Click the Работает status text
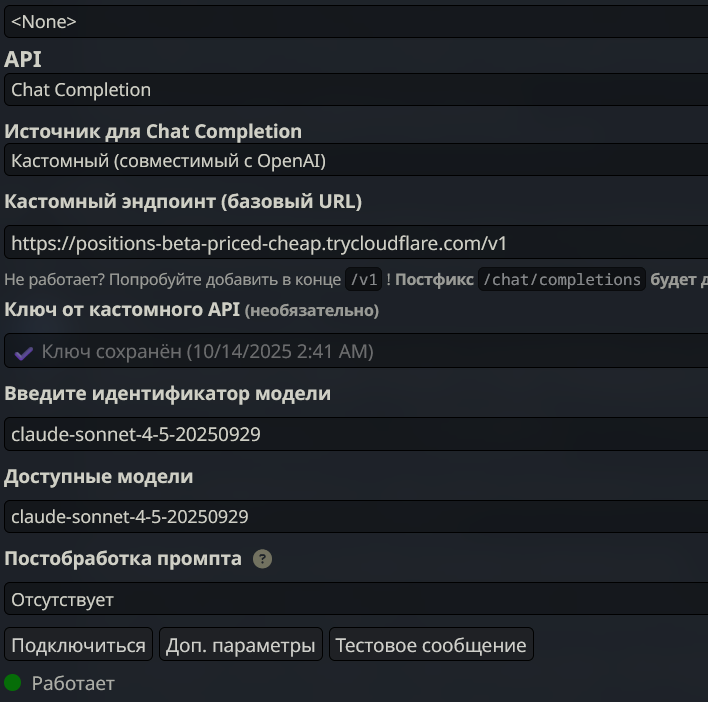708x702 pixels. click(73, 683)
